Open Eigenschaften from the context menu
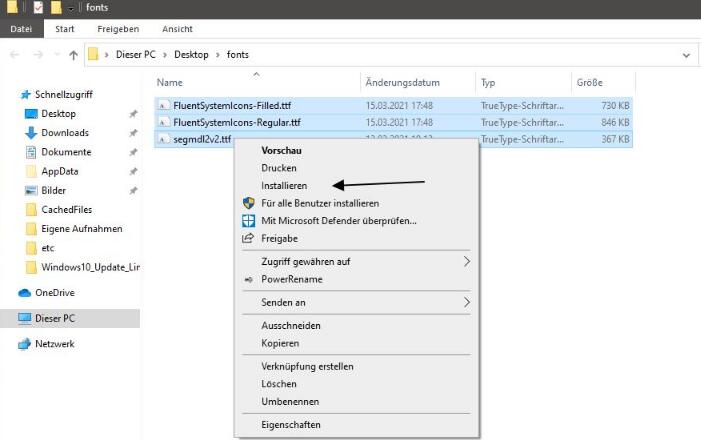The width and height of the screenshot is (701, 440). click(x=291, y=425)
